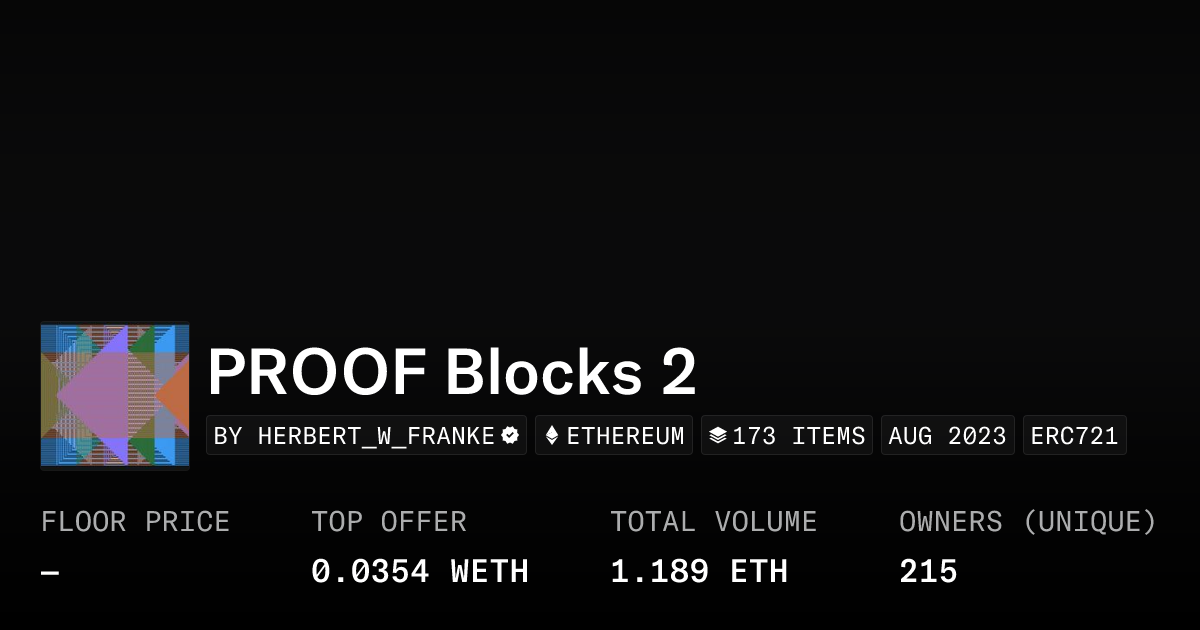Toggle the verification badge on HERBERT_W_FRANKE
This screenshot has width=1200, height=630.
click(509, 435)
